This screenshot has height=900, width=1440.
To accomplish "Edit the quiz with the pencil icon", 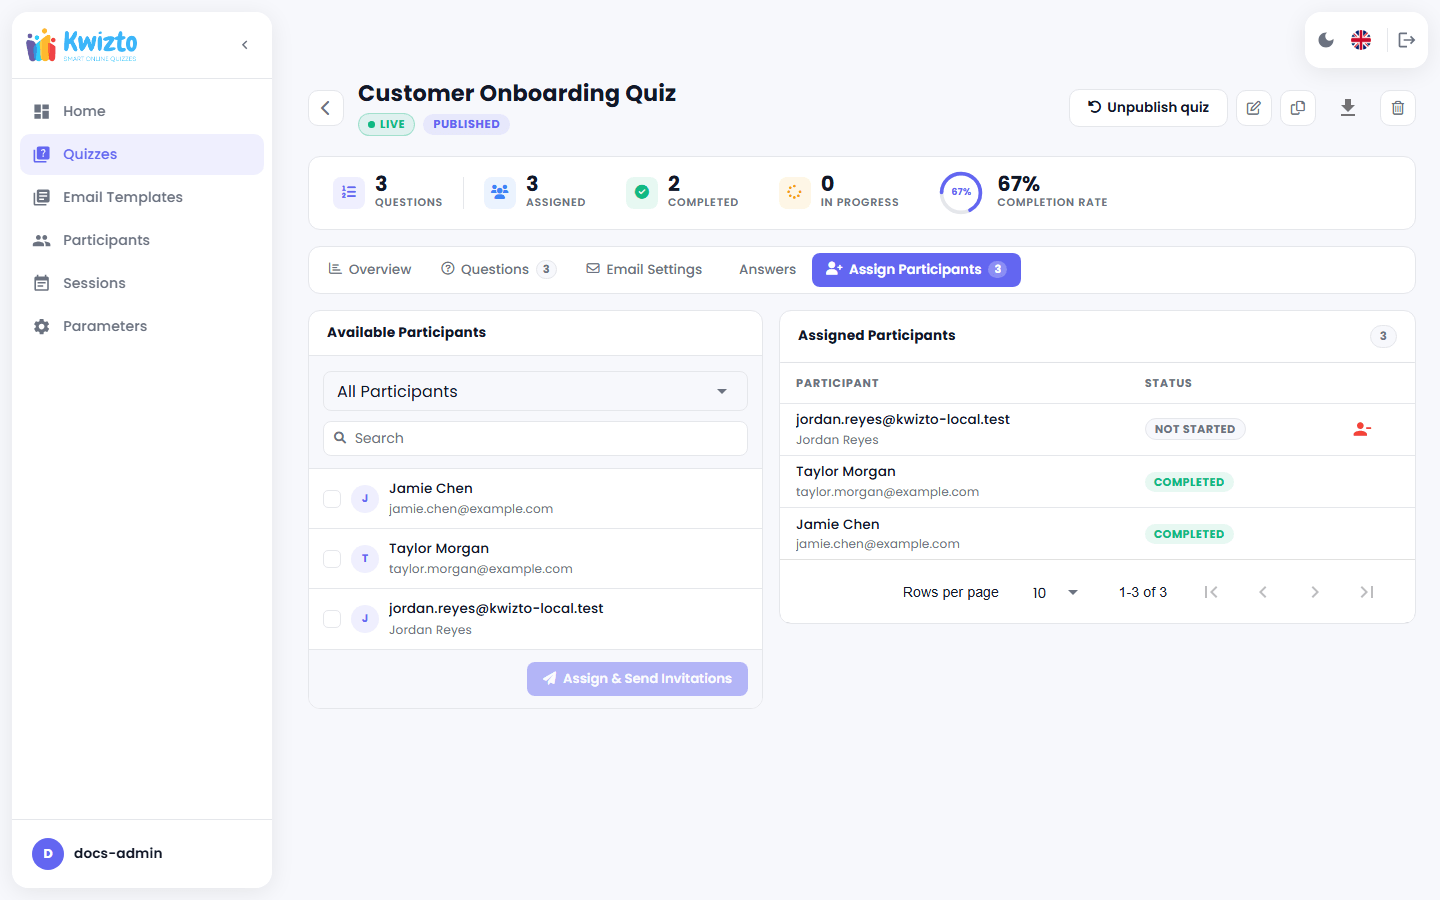I will coord(1254,108).
